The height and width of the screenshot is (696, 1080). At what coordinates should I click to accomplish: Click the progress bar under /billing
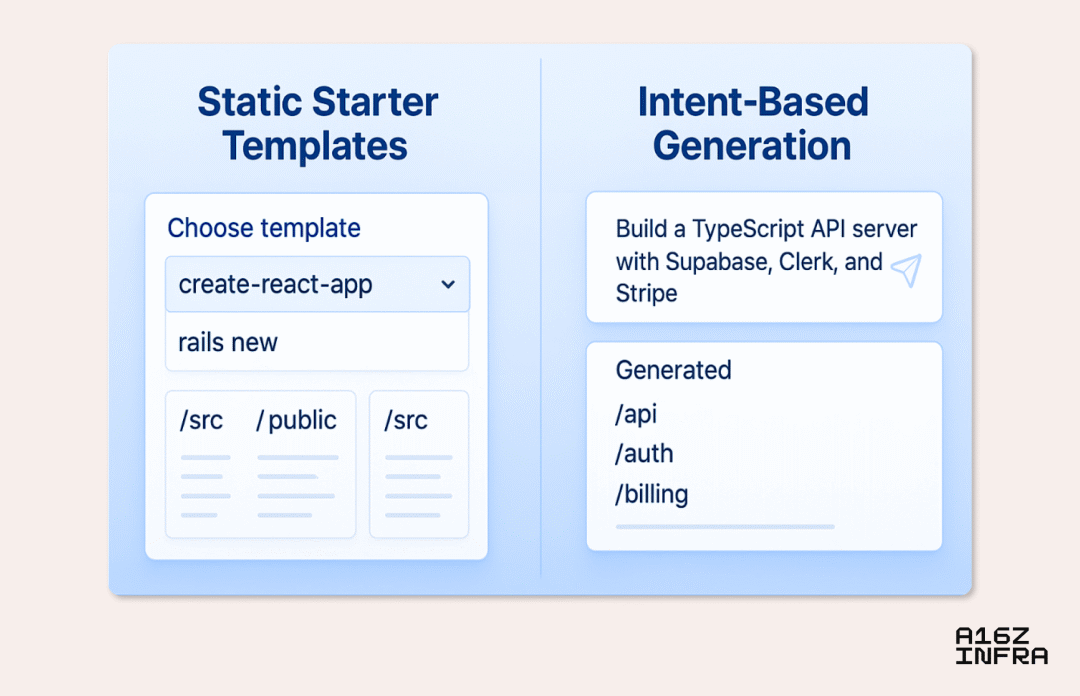click(x=725, y=526)
